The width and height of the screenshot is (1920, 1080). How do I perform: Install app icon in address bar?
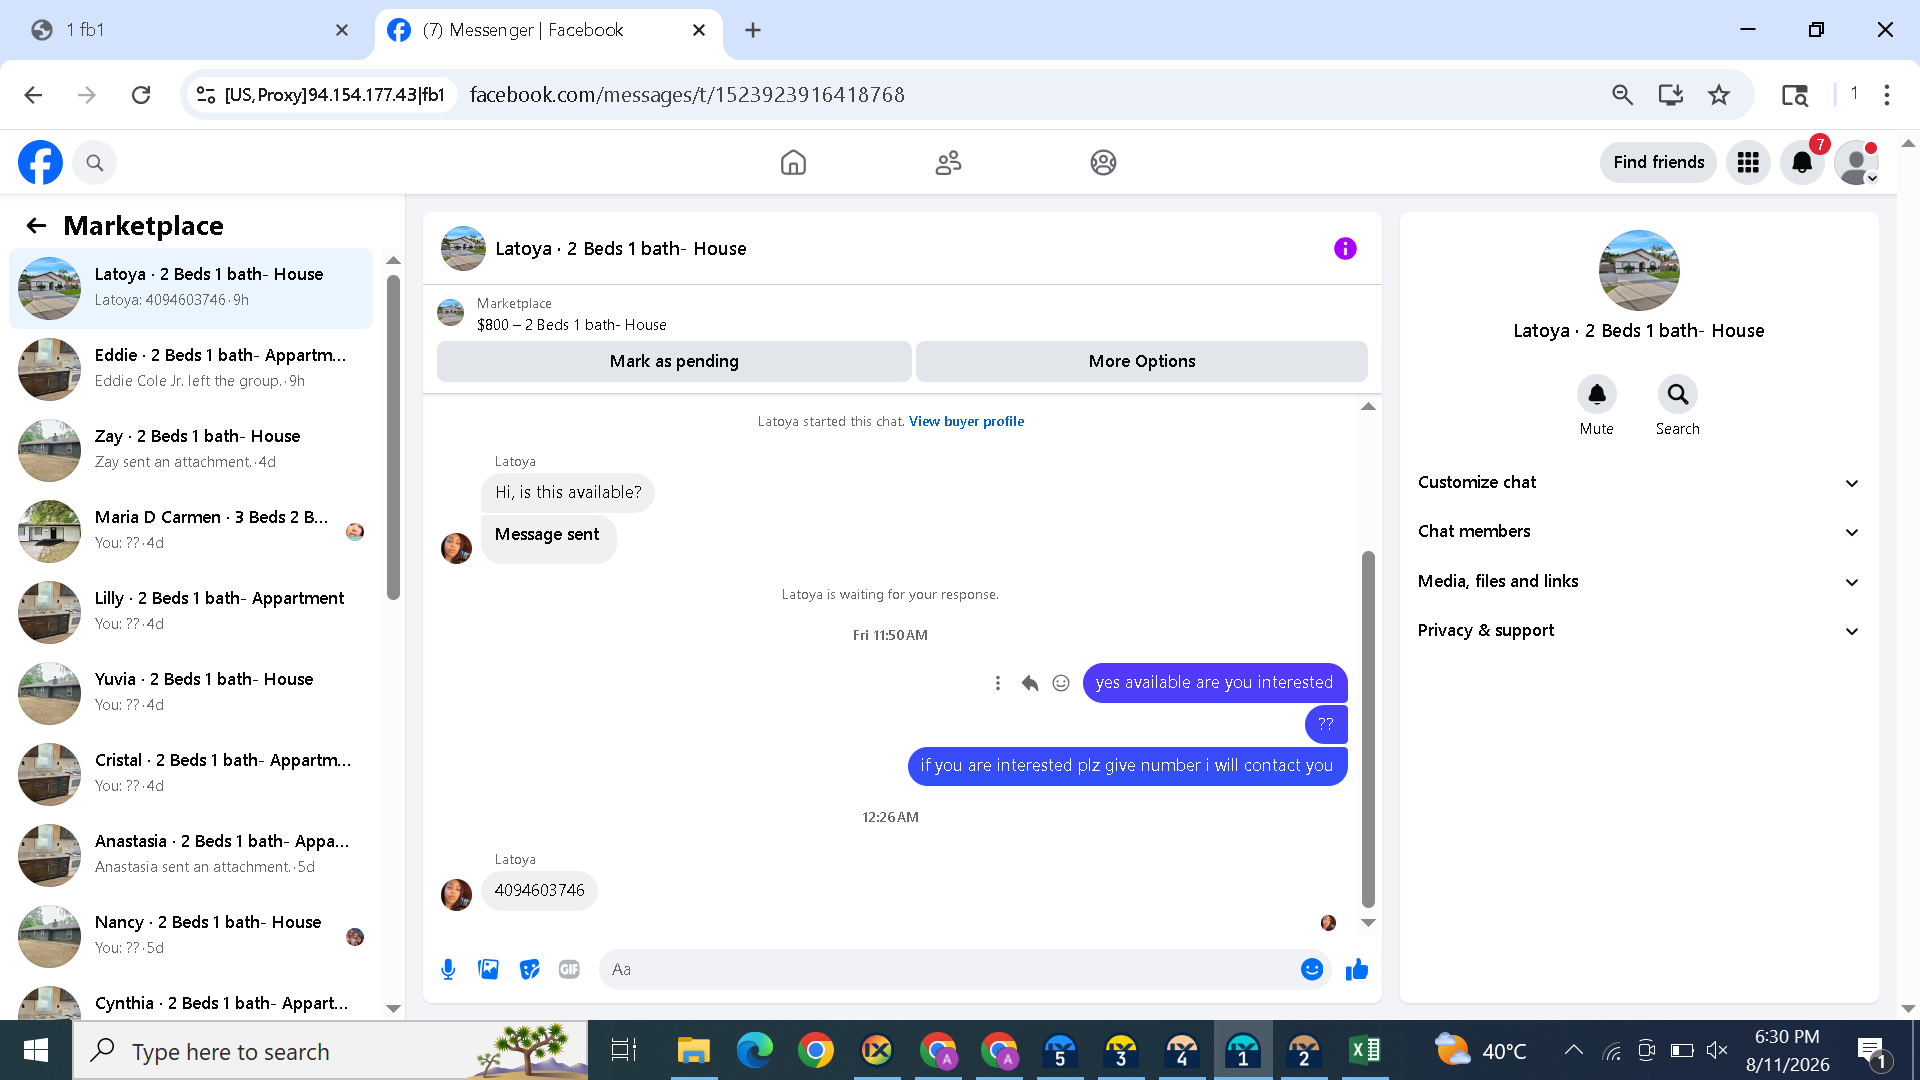tap(1671, 95)
